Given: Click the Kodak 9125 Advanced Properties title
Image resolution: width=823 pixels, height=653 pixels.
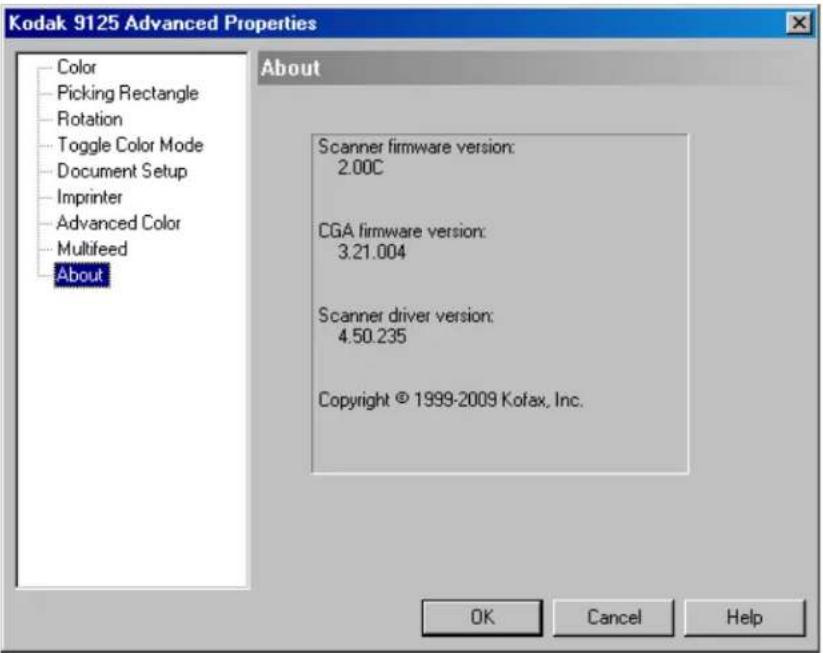Looking at the screenshot, I should [x=163, y=23].
